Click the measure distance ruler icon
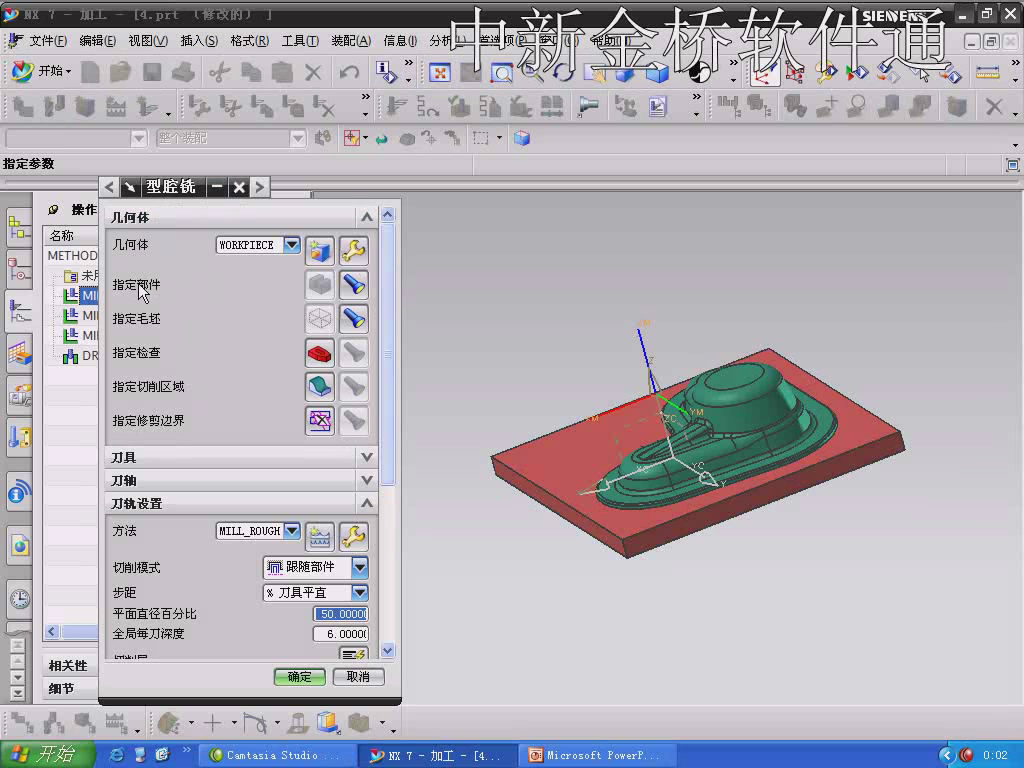Image resolution: width=1024 pixels, height=768 pixels. point(987,72)
